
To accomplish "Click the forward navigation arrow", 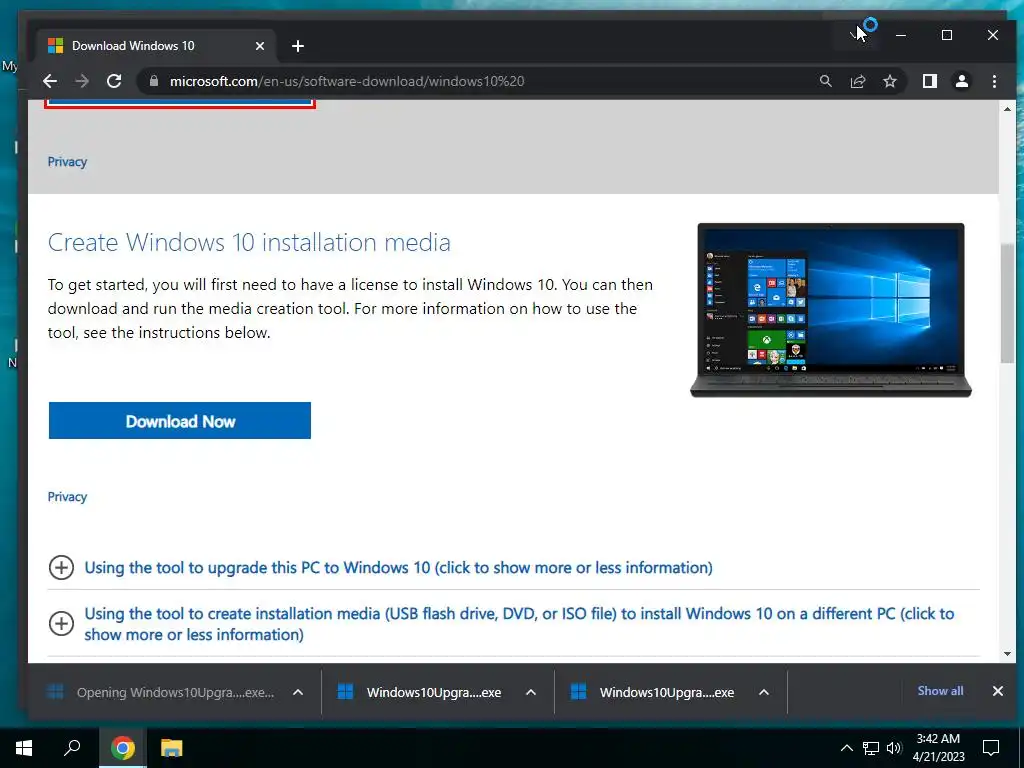I will [82, 81].
